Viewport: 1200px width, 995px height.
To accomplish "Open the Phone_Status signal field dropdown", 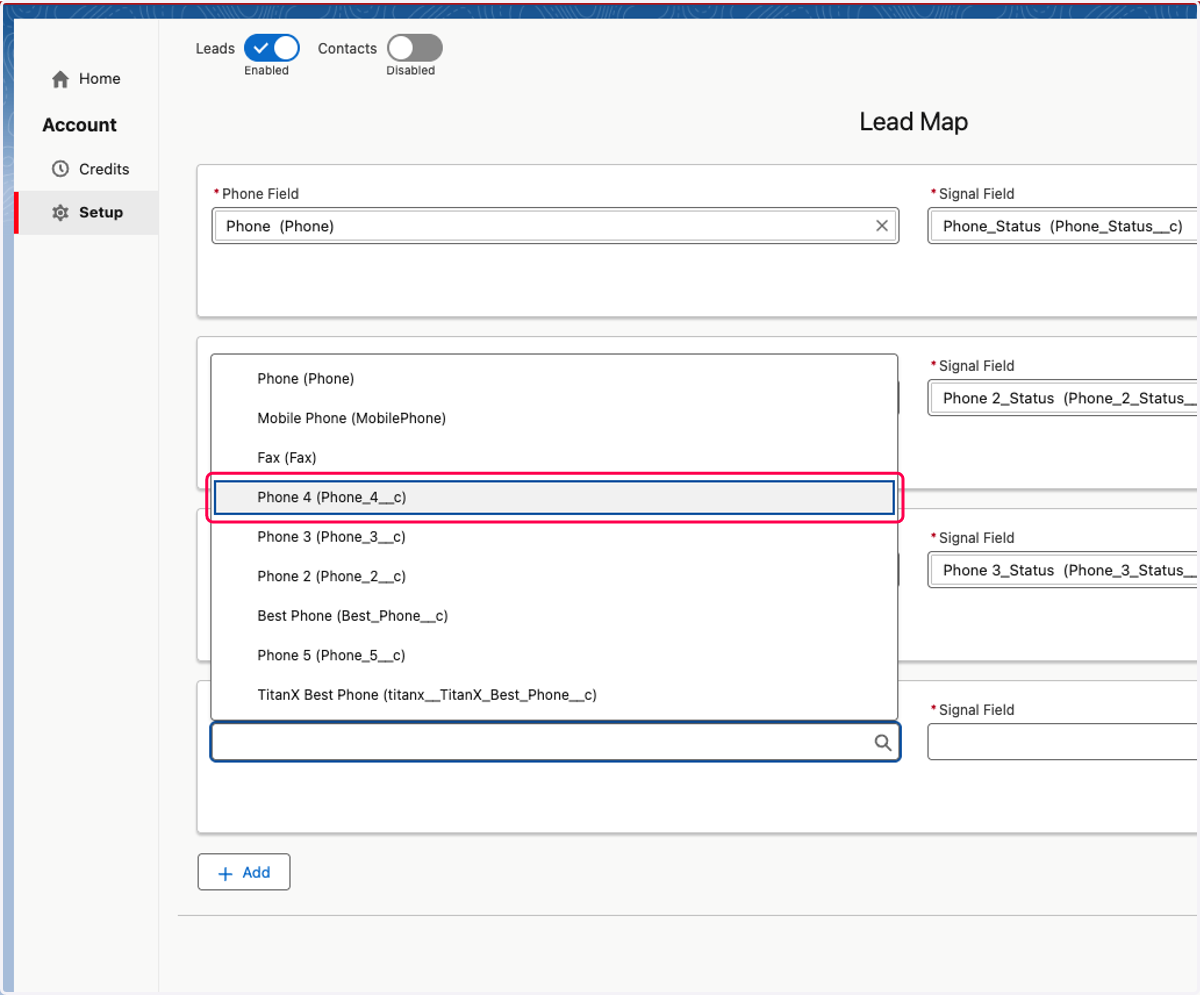I will pyautogui.click(x=1063, y=226).
